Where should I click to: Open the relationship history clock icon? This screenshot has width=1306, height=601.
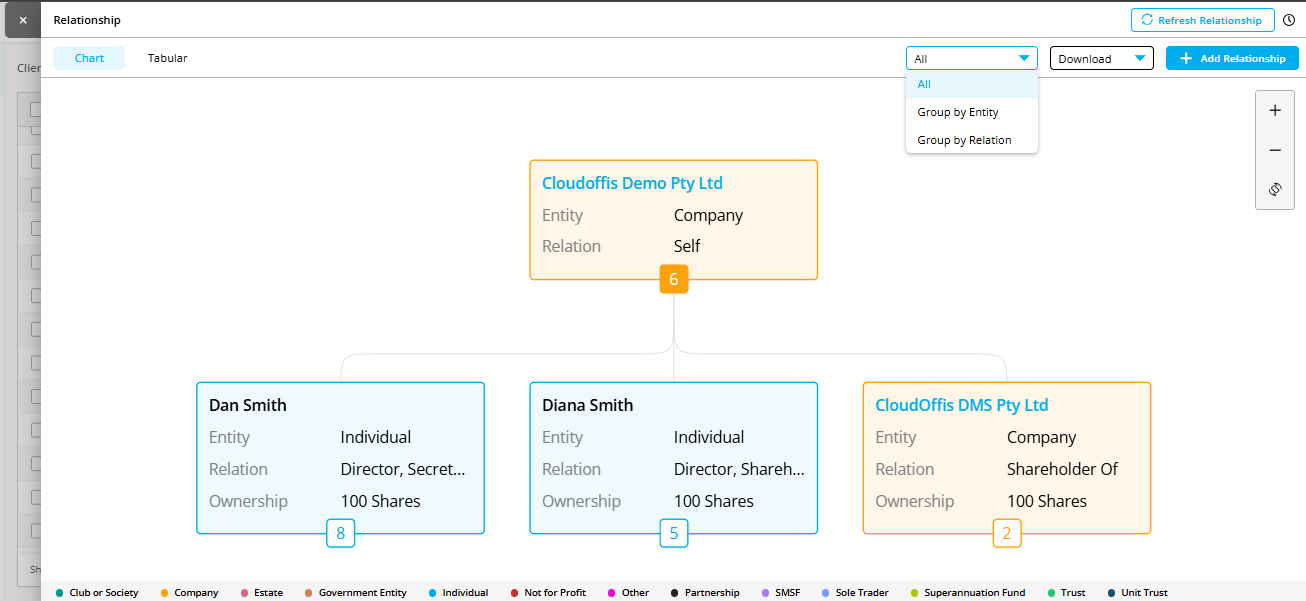pos(1289,20)
